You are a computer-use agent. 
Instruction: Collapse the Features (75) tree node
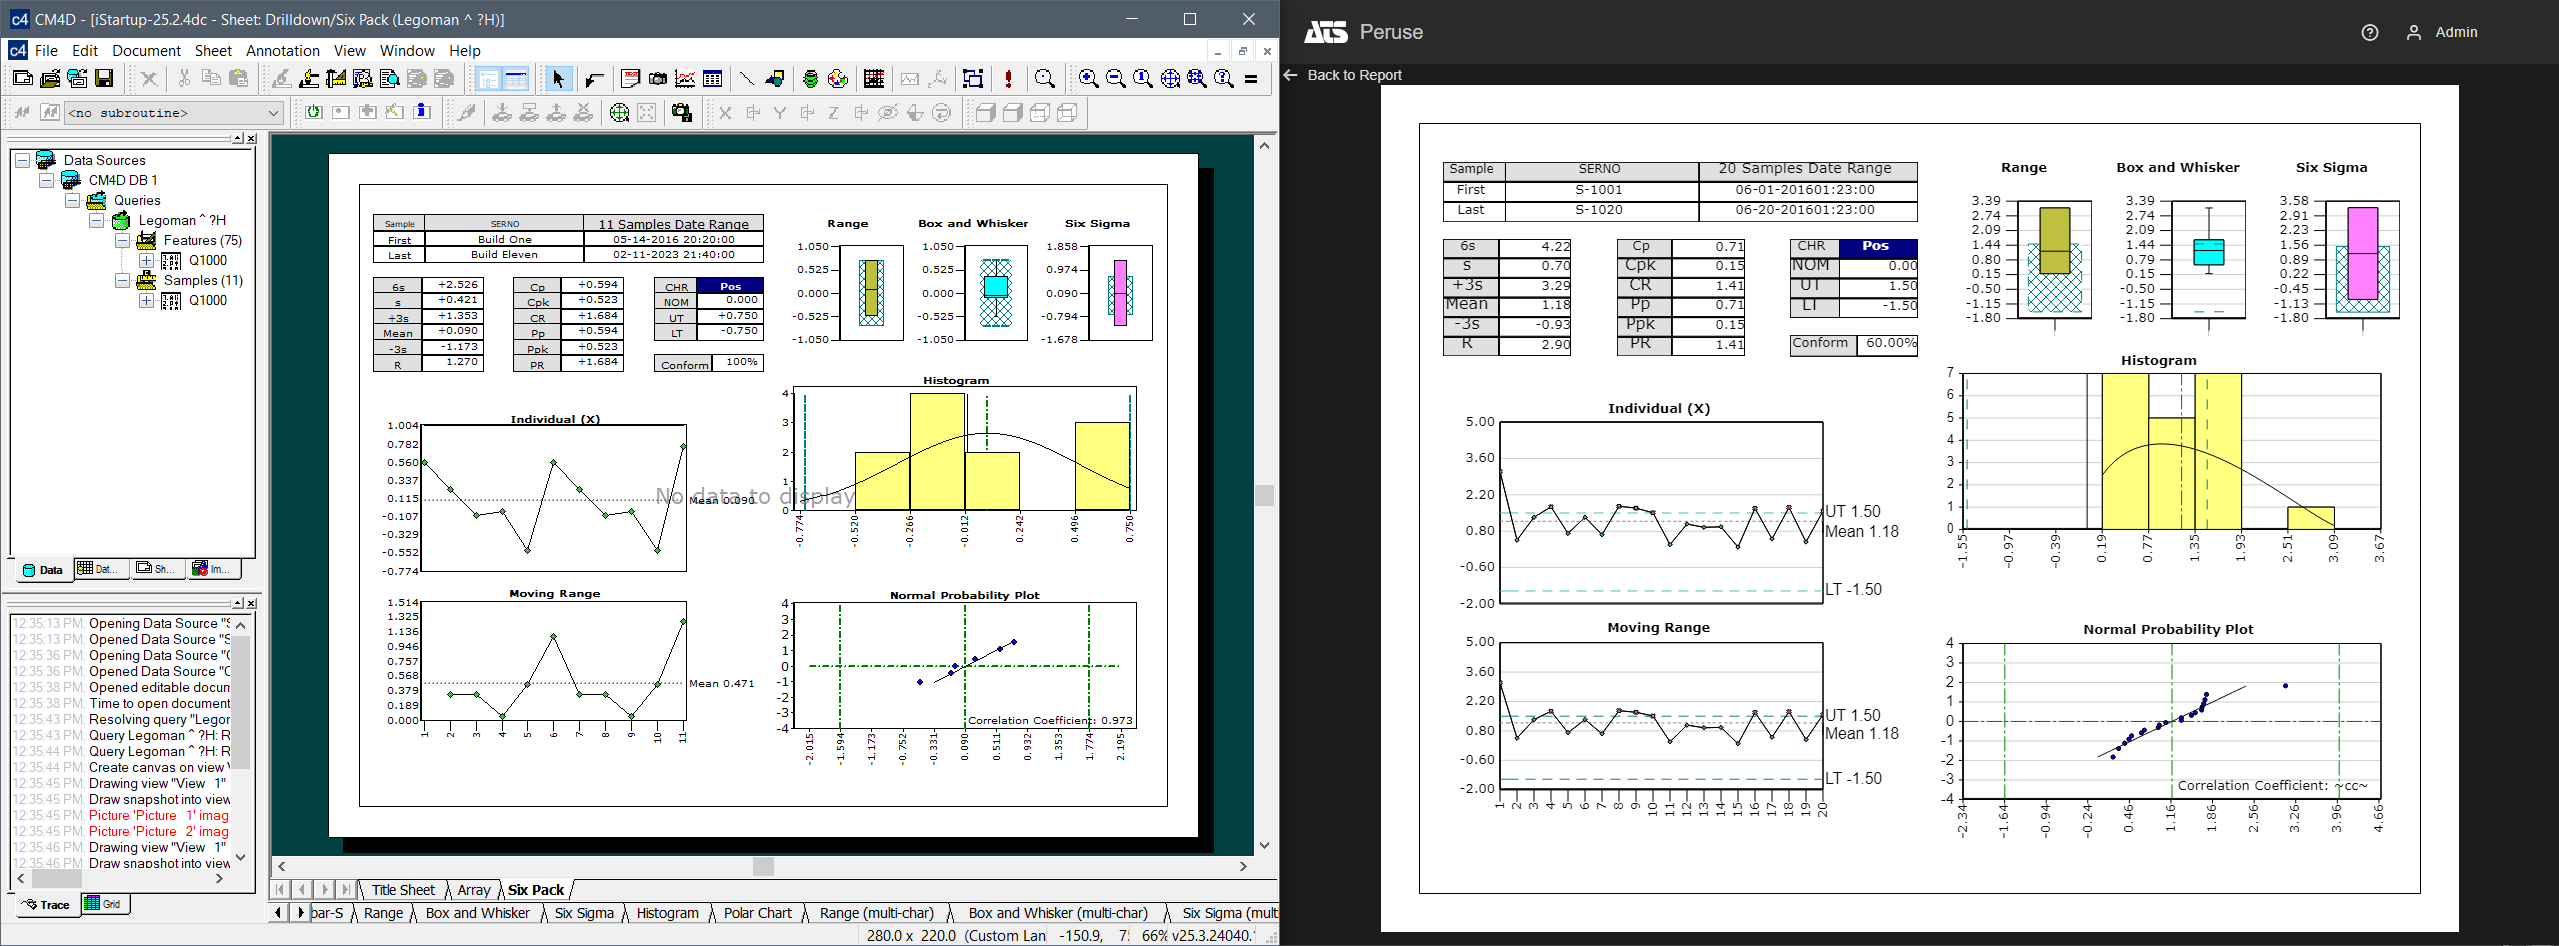point(122,240)
